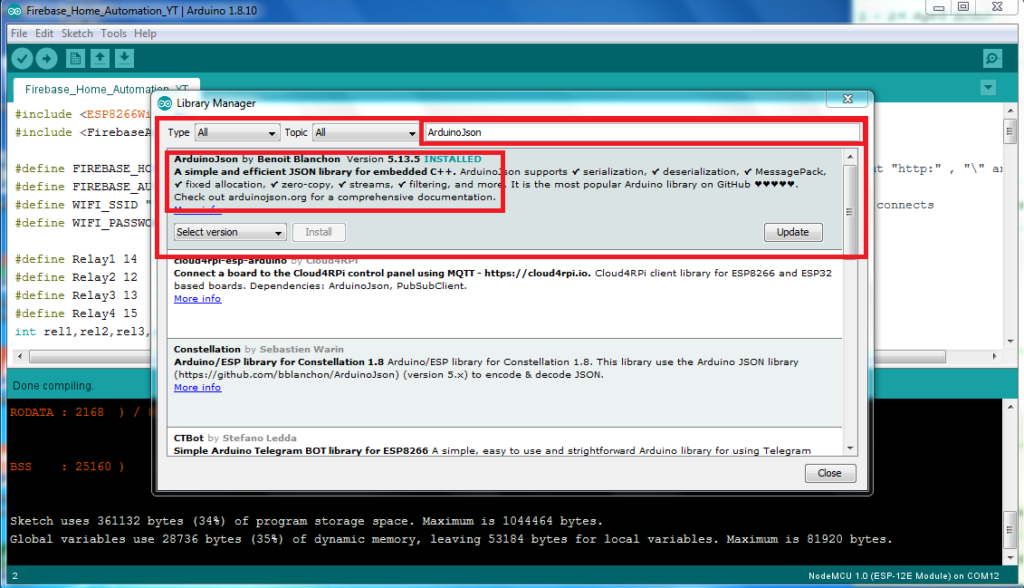Screen dimensions: 1024x588
Task: Click the '#define Relay1 14' code line
Action: (x=76, y=259)
